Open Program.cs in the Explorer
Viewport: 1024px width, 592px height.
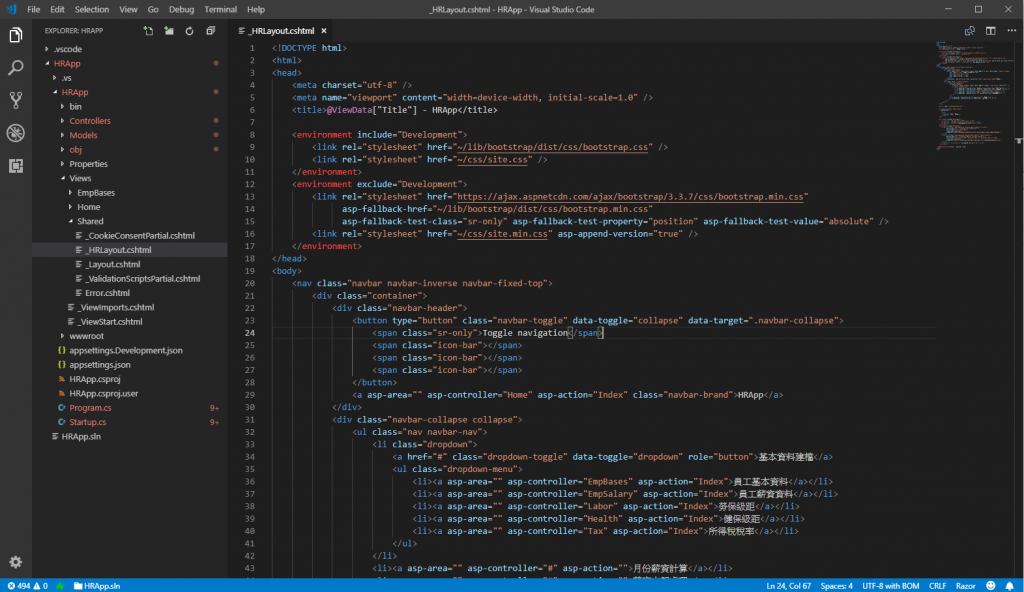click(90, 408)
